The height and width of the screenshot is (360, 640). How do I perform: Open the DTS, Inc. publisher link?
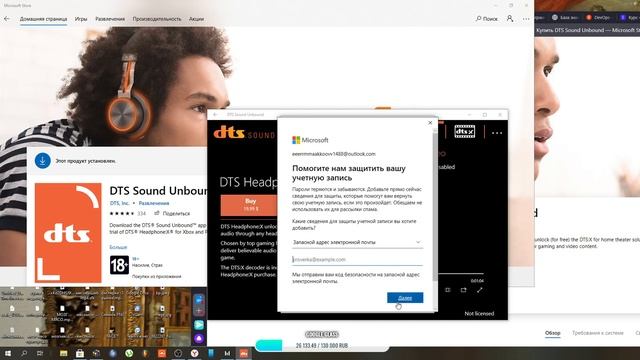click(119, 203)
